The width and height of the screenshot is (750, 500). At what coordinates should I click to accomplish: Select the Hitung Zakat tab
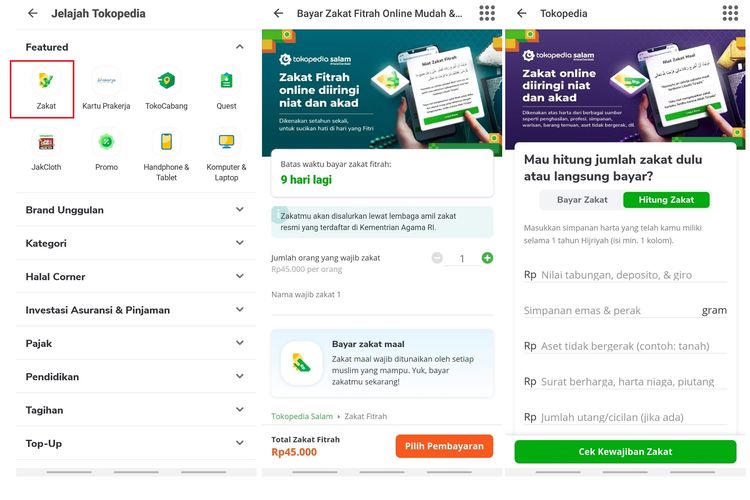pos(666,200)
